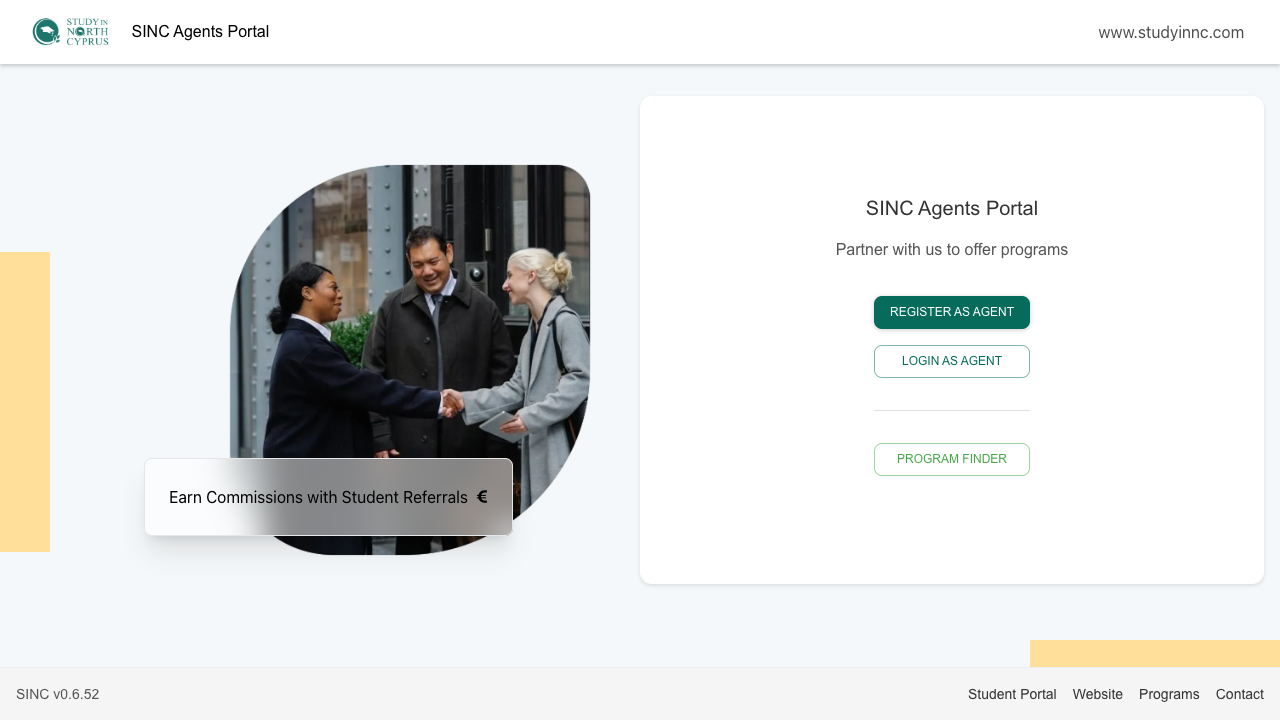Click the Earn Commissions with Student Referrals text
1280x720 pixels.
click(x=318, y=497)
